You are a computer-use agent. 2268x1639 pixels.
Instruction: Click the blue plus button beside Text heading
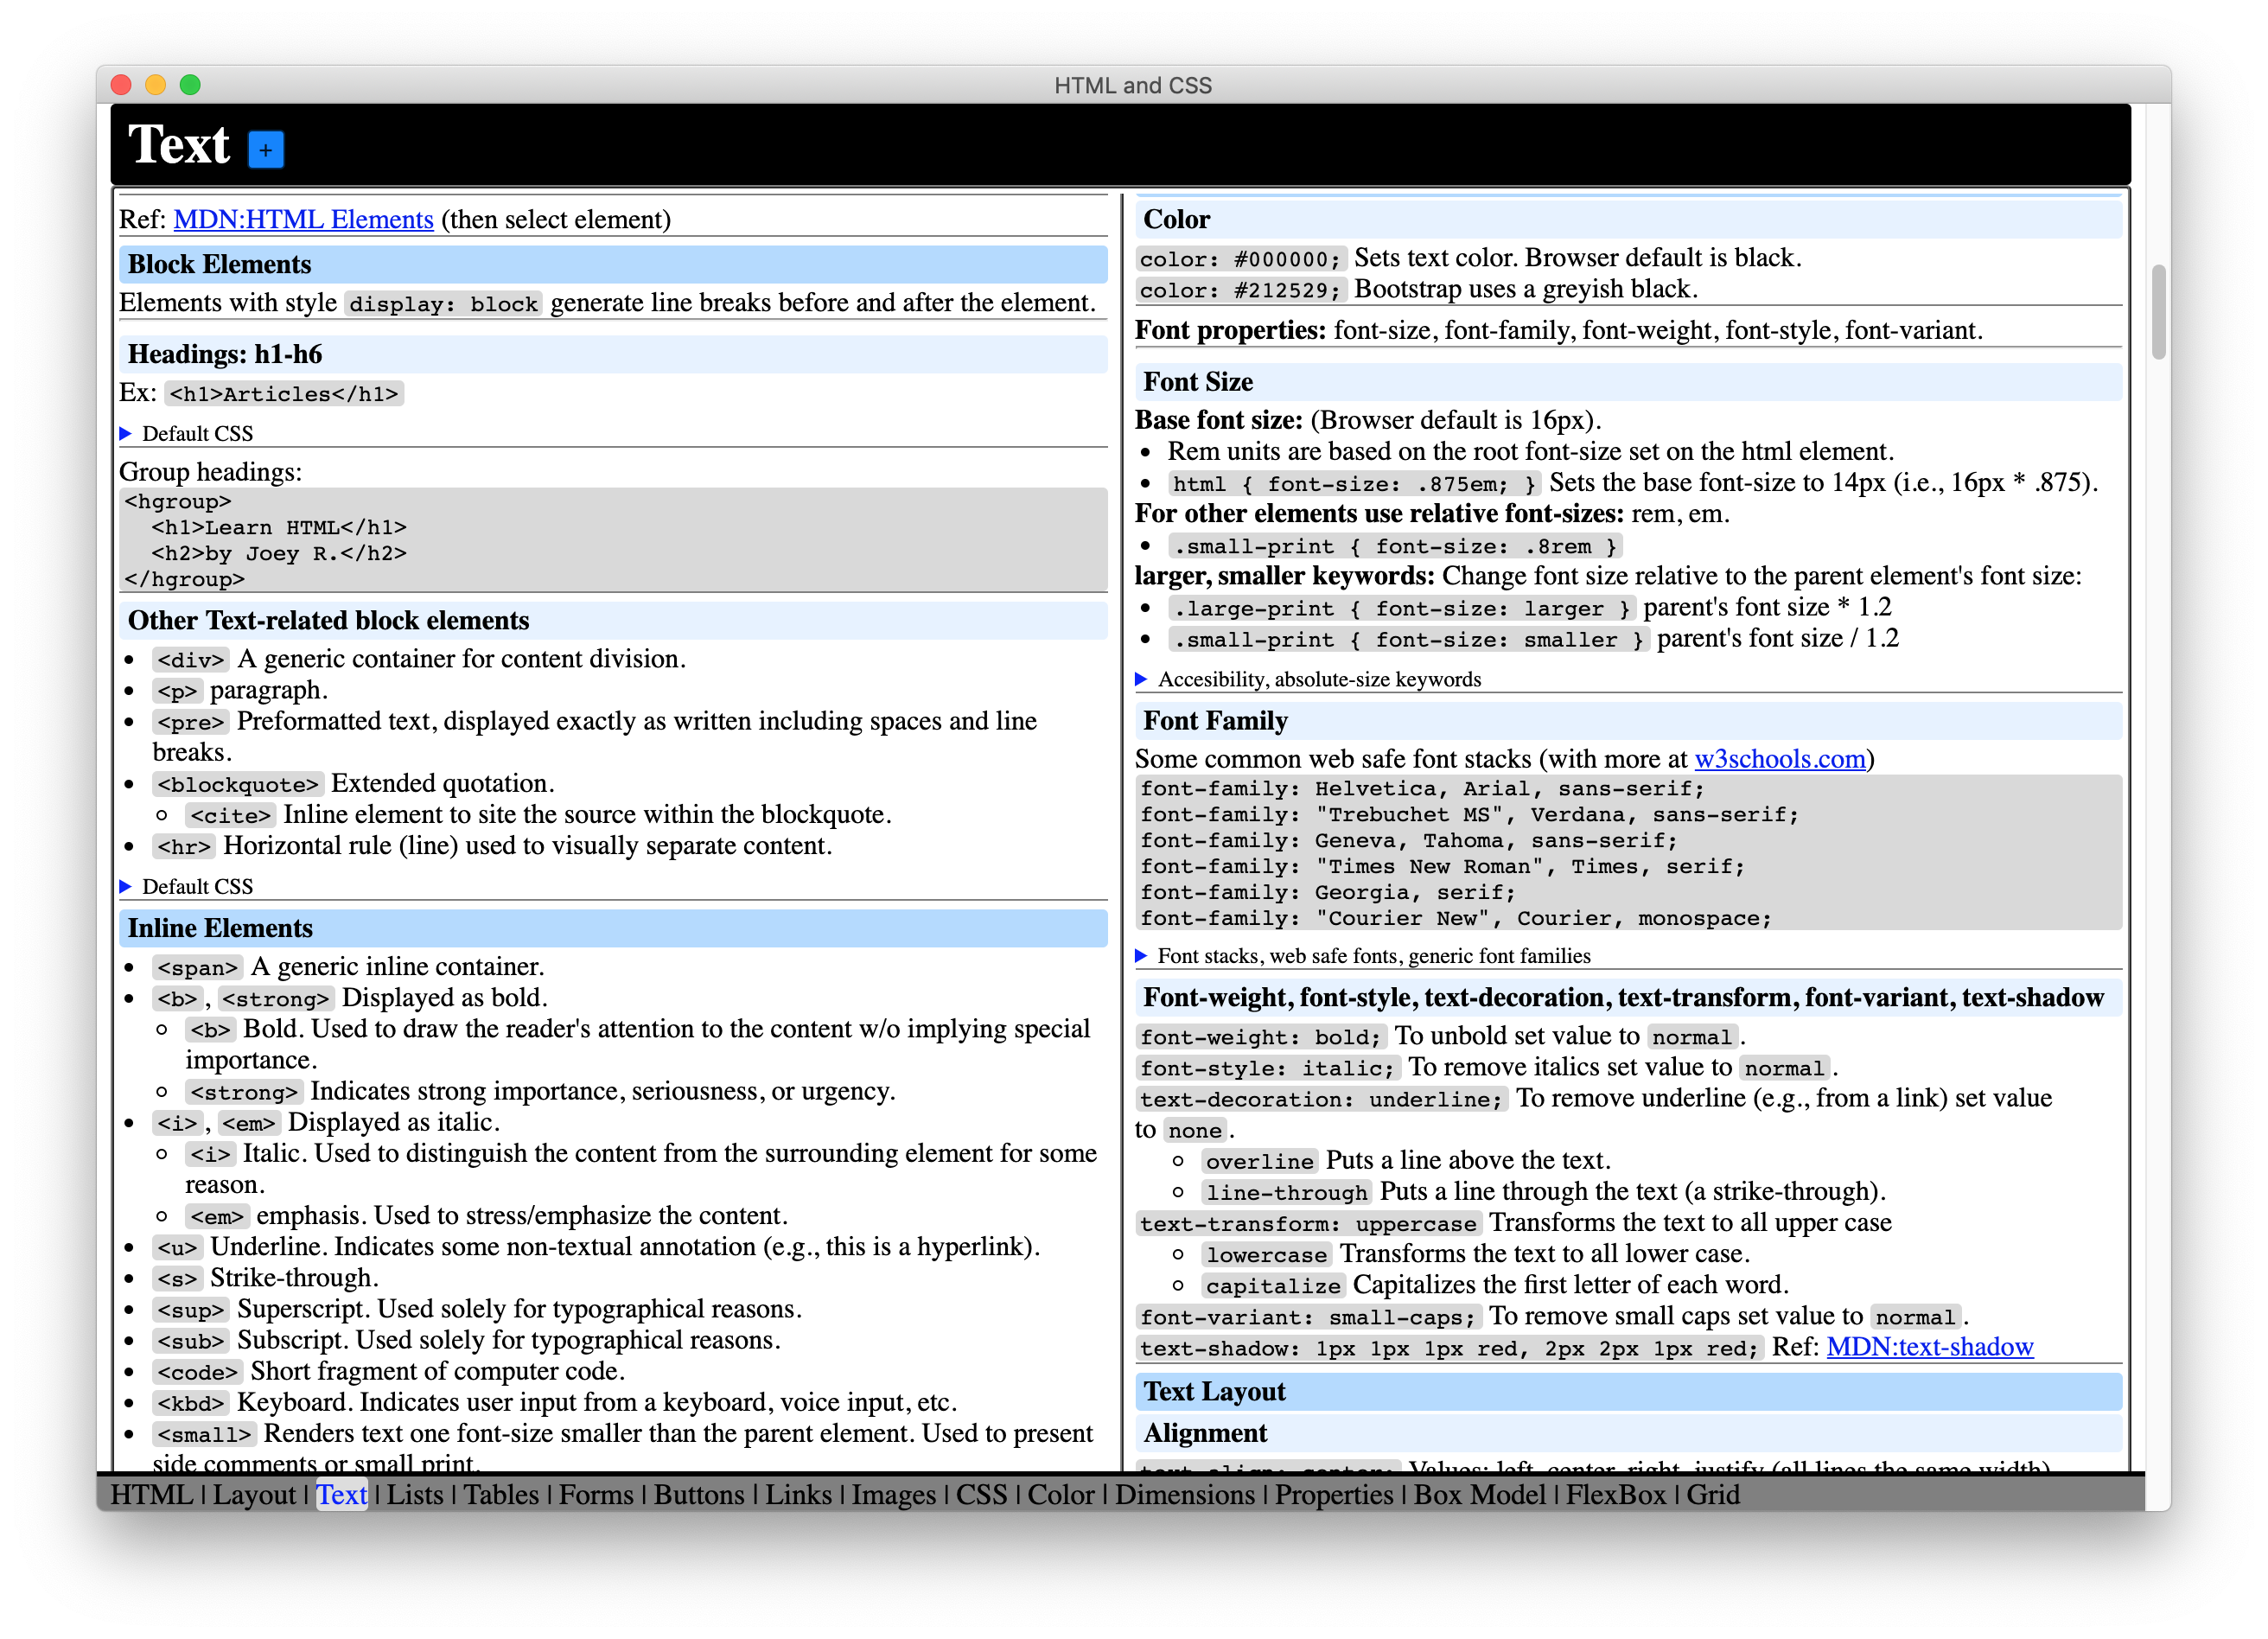(x=265, y=150)
